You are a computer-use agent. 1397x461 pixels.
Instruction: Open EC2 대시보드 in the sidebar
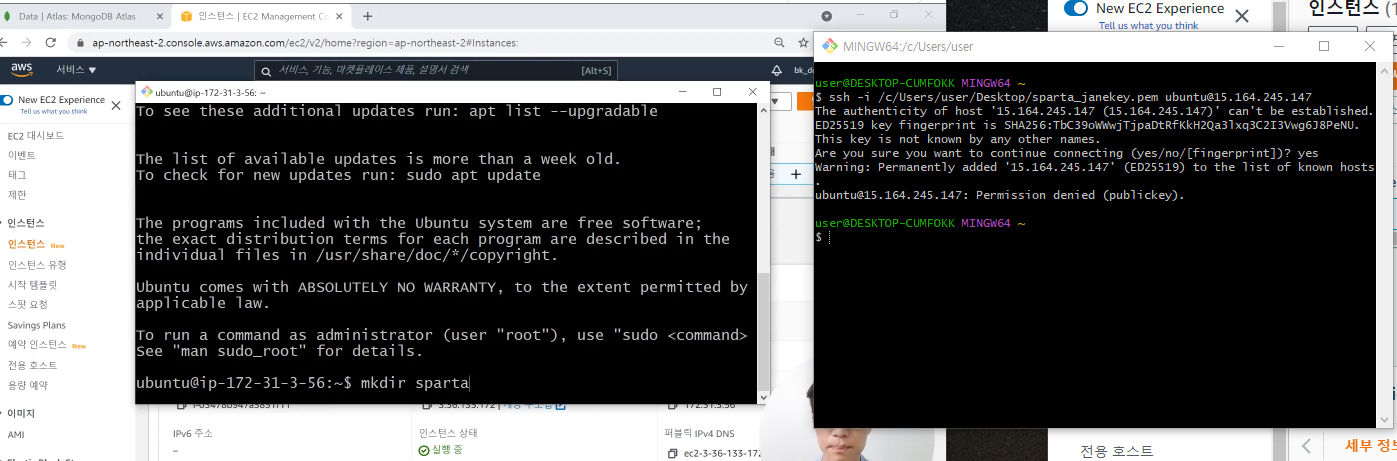pyautogui.click(x=35, y=135)
